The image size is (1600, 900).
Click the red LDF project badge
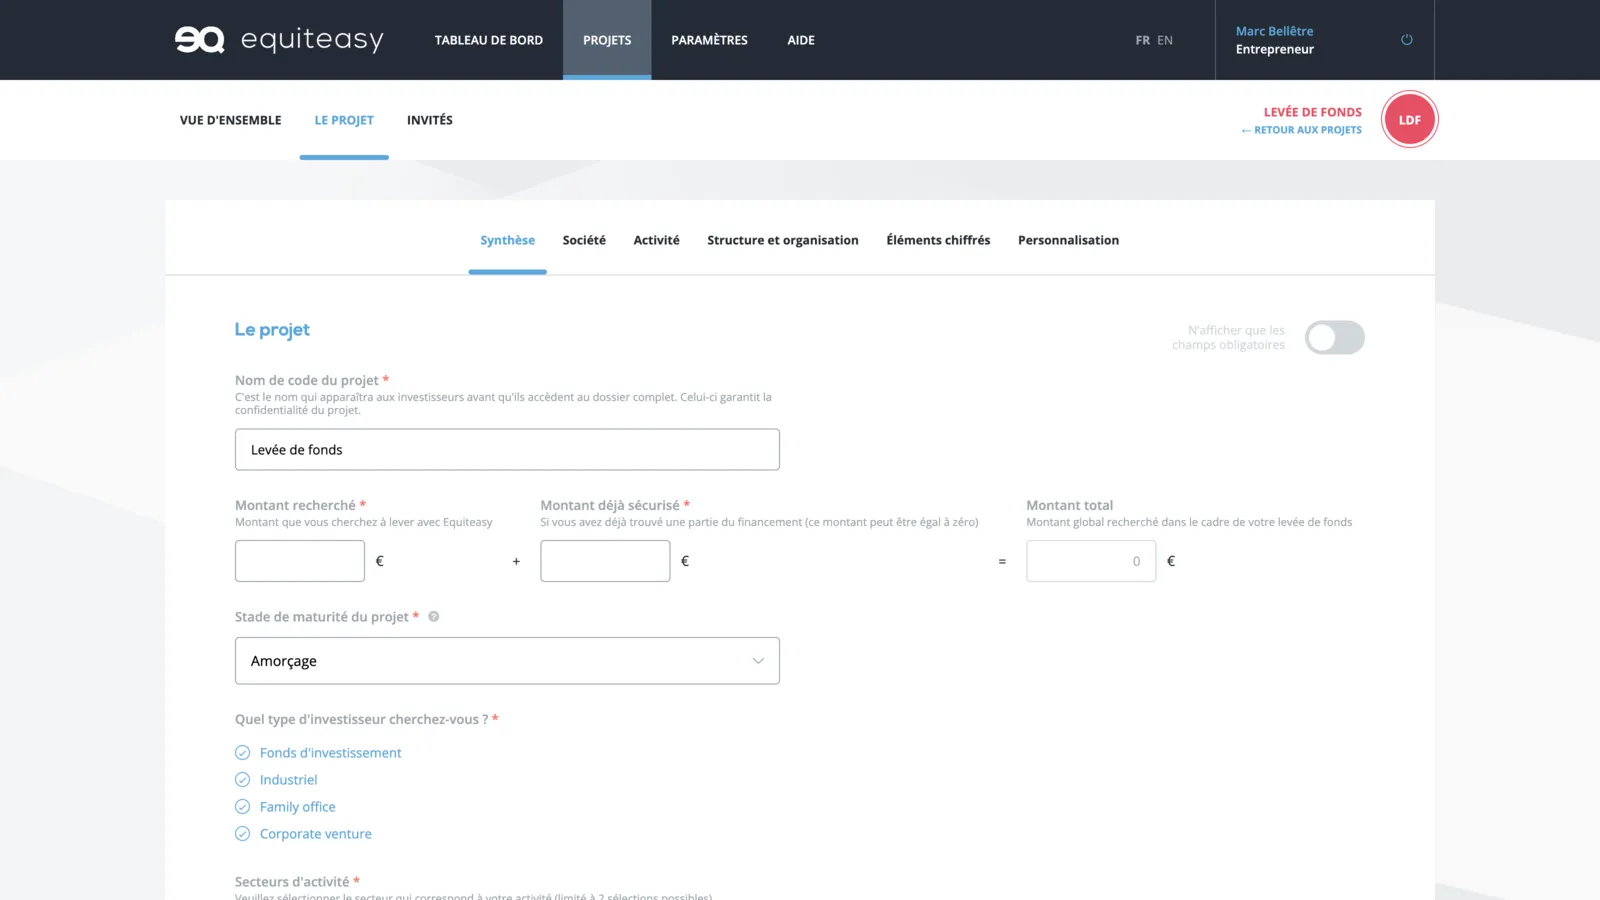click(1409, 120)
